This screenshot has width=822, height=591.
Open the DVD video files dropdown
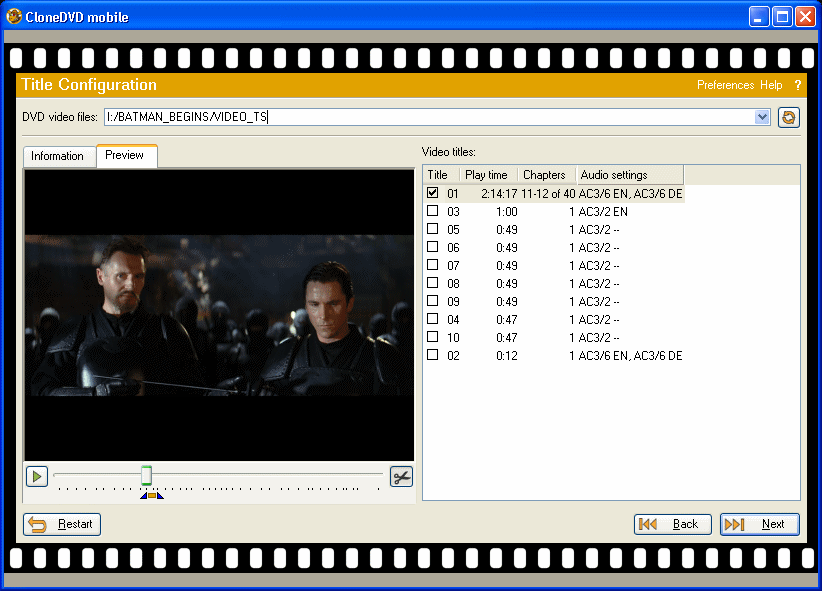click(x=762, y=117)
